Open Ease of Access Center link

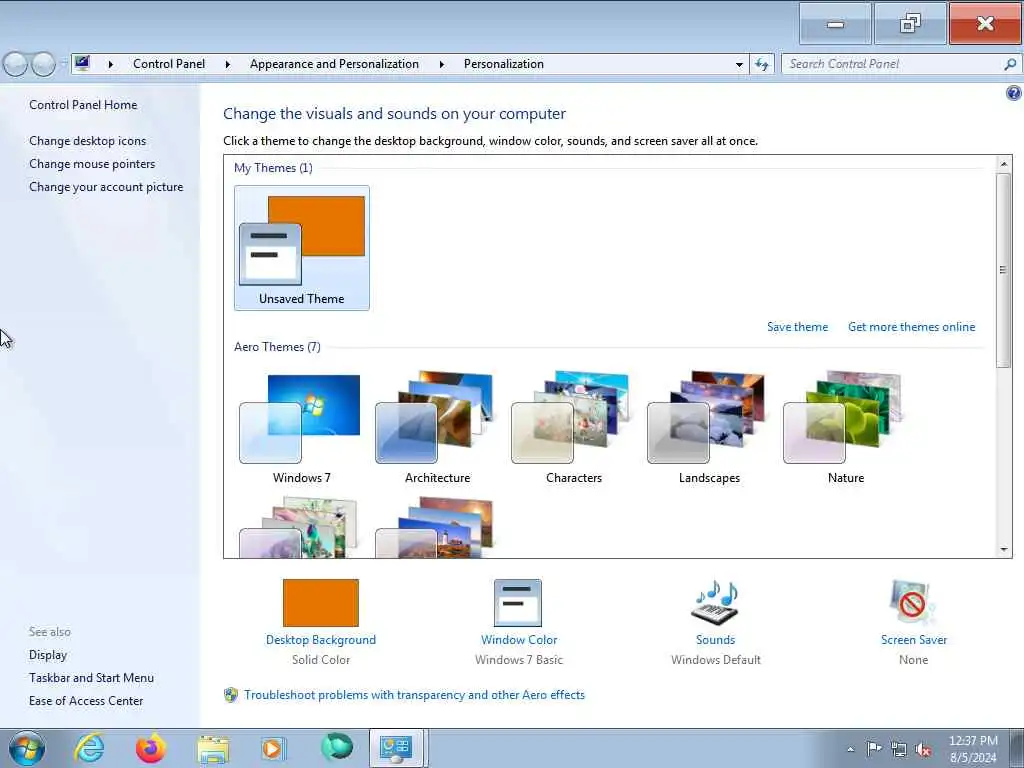(x=86, y=701)
